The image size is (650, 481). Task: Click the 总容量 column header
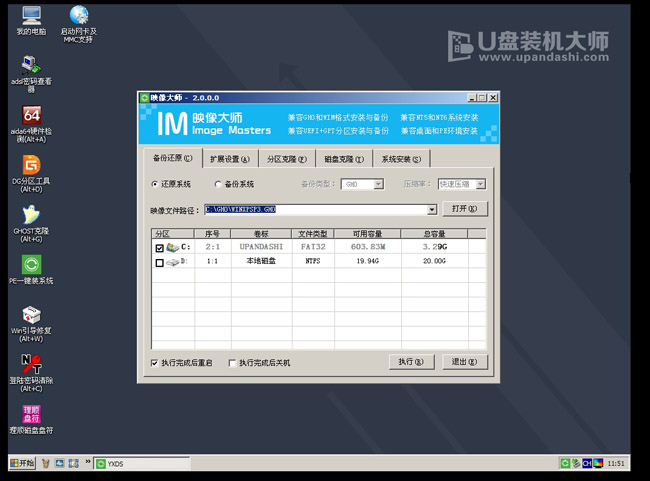pyautogui.click(x=434, y=234)
